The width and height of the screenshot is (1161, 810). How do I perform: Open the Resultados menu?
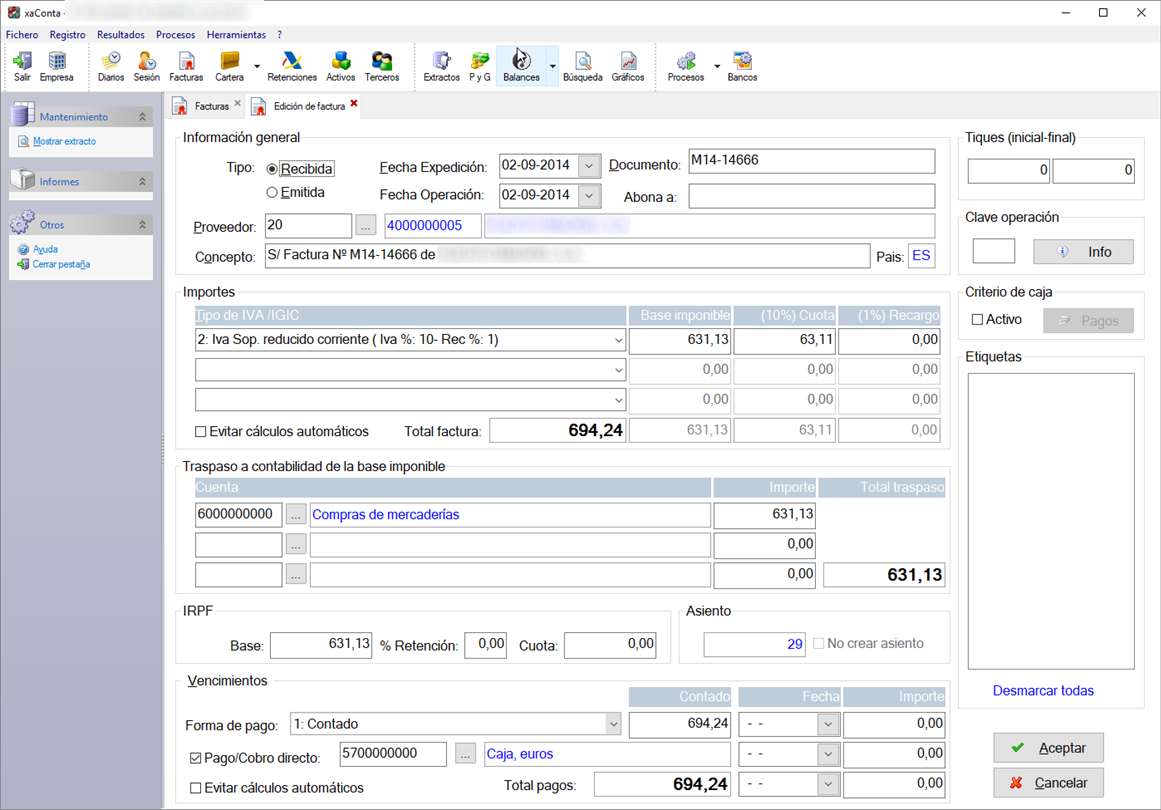click(120, 35)
